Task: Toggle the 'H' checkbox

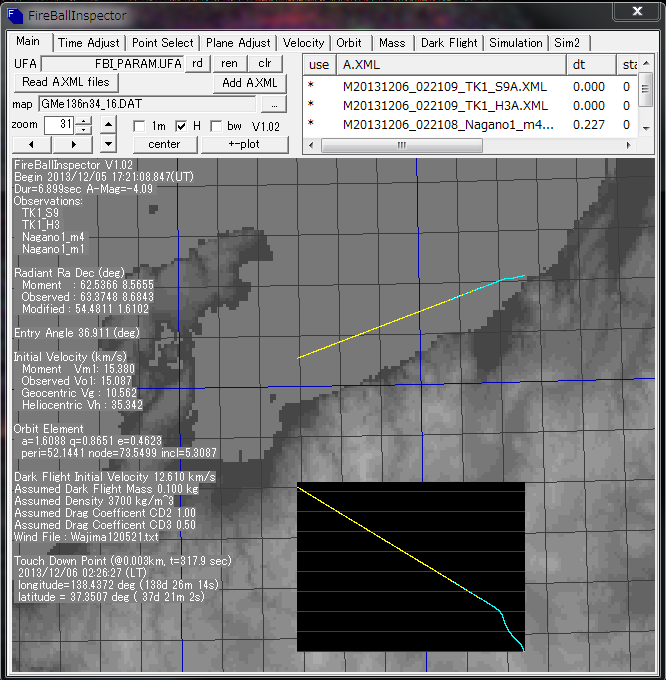Action: point(181,126)
